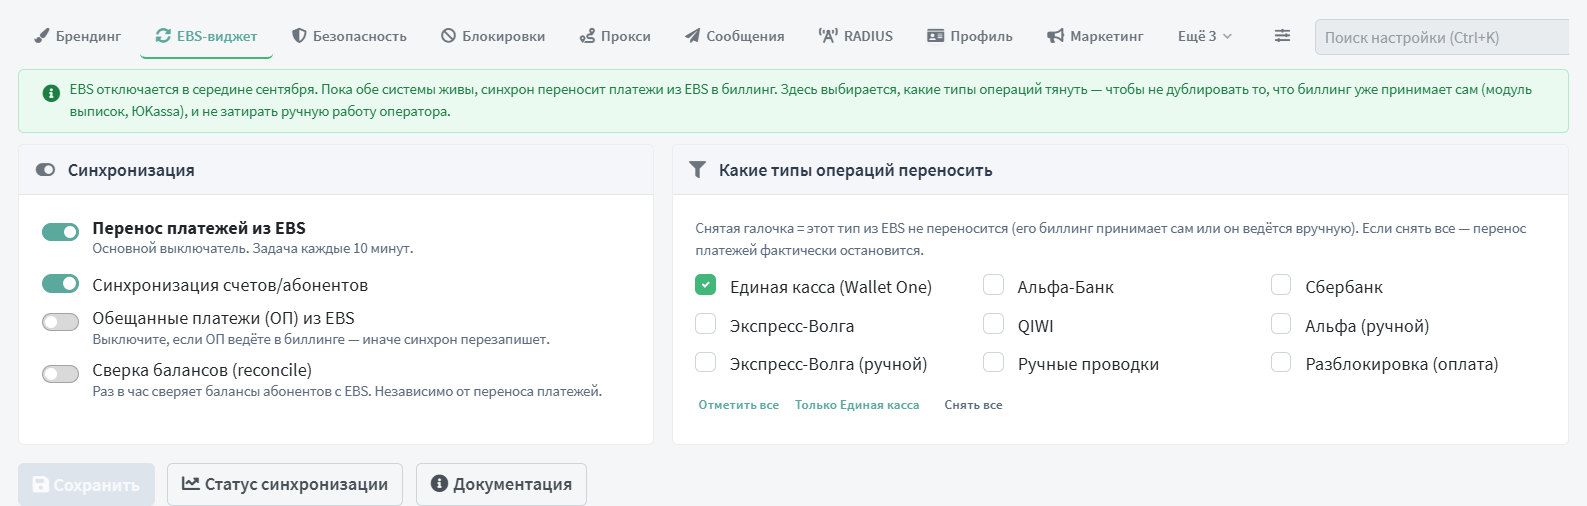Click the Маркетинг megaphone icon
Screen dimensions: 1587x506
pos(1055,36)
